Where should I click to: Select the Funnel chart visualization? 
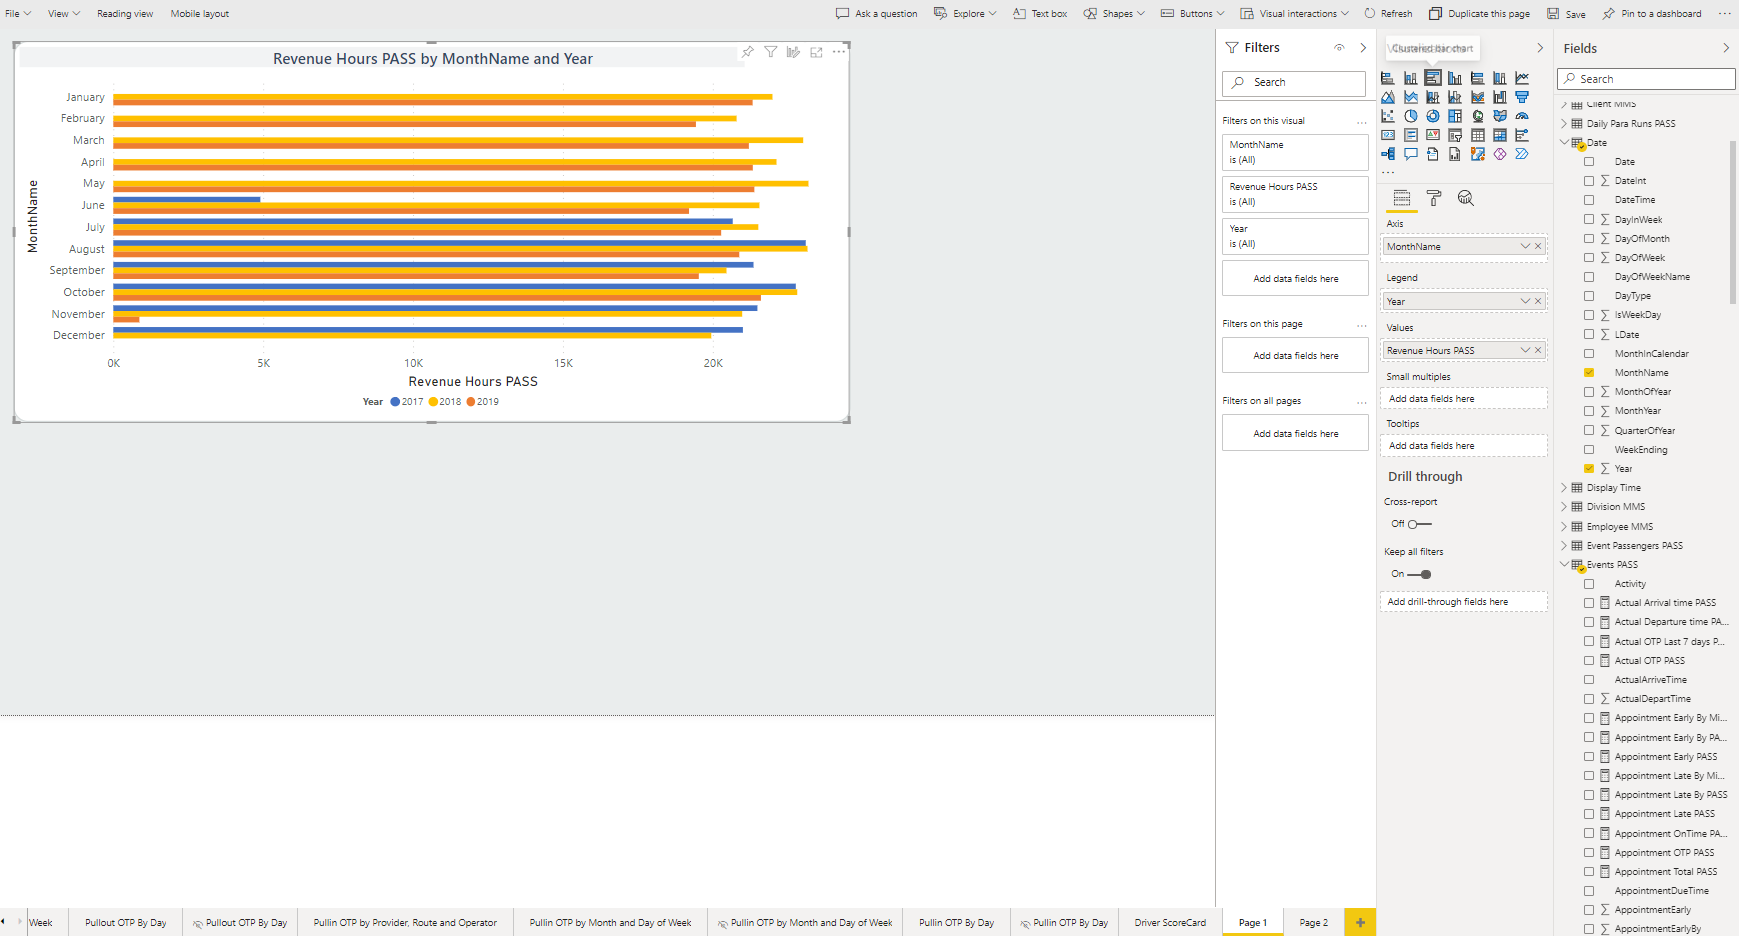pos(1522,97)
